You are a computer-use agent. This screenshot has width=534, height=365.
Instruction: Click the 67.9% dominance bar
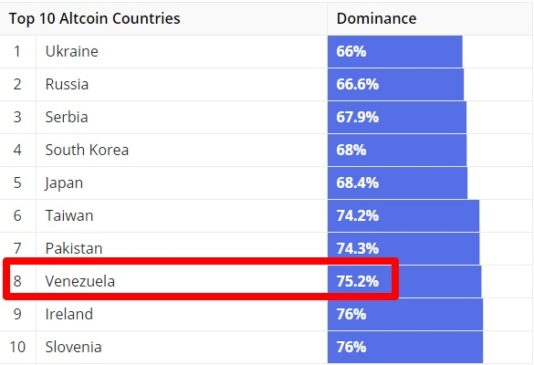point(397,117)
